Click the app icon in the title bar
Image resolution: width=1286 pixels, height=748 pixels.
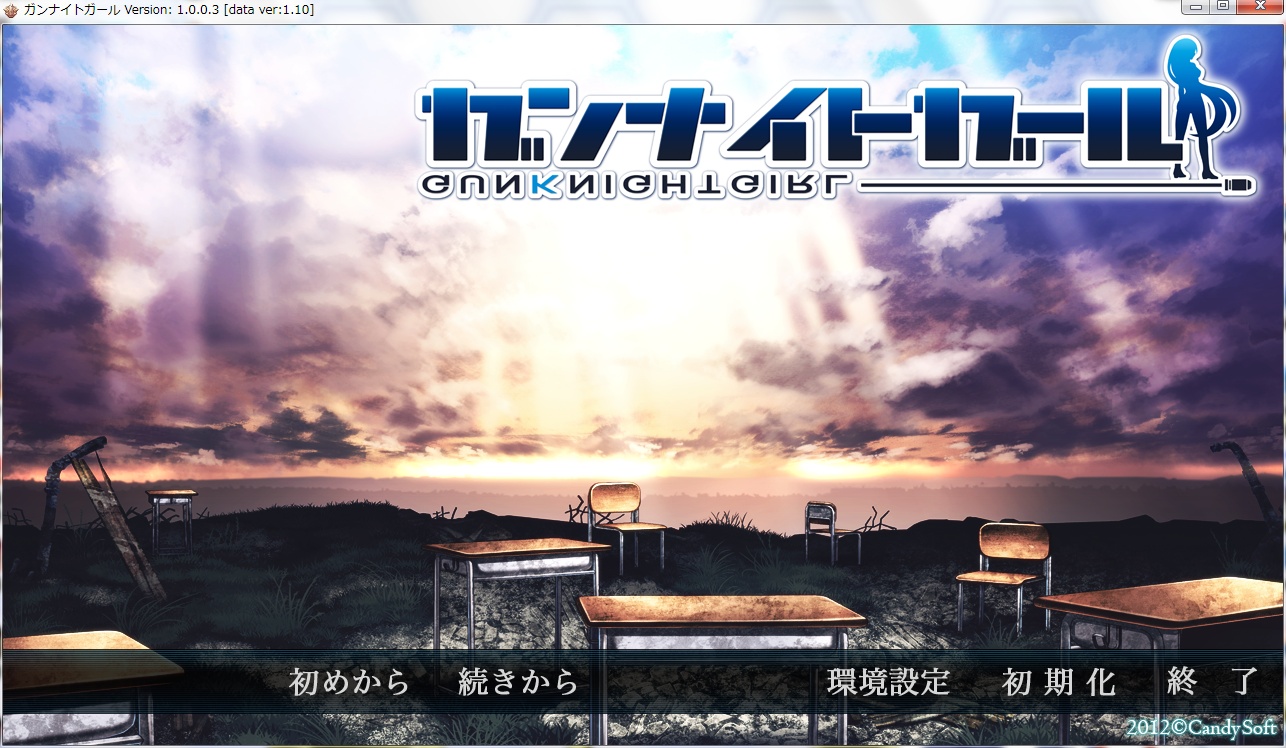(11, 9)
